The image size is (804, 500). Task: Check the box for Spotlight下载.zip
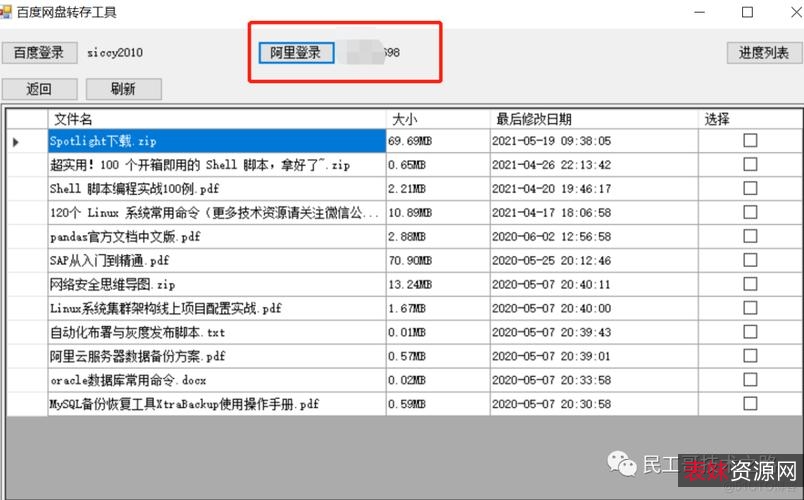point(750,141)
